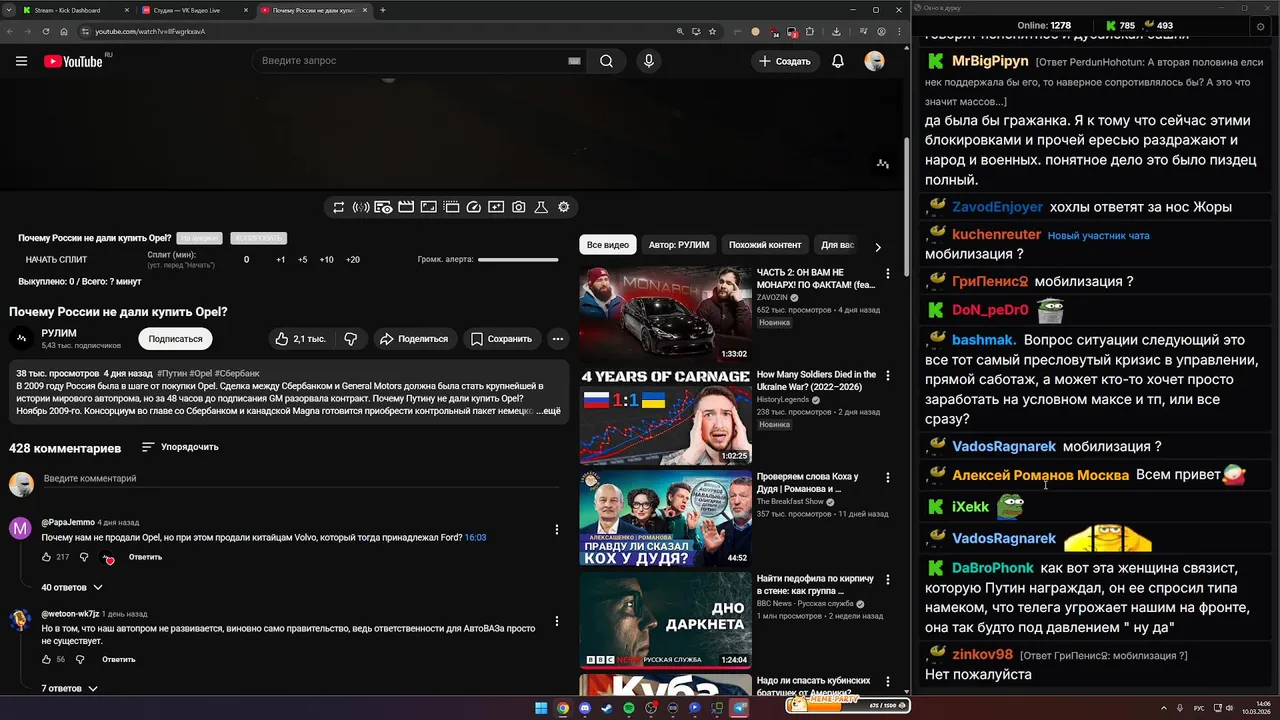Screen dimensions: 1280x720
Task: Add +10 minutes to split
Action: (326, 260)
